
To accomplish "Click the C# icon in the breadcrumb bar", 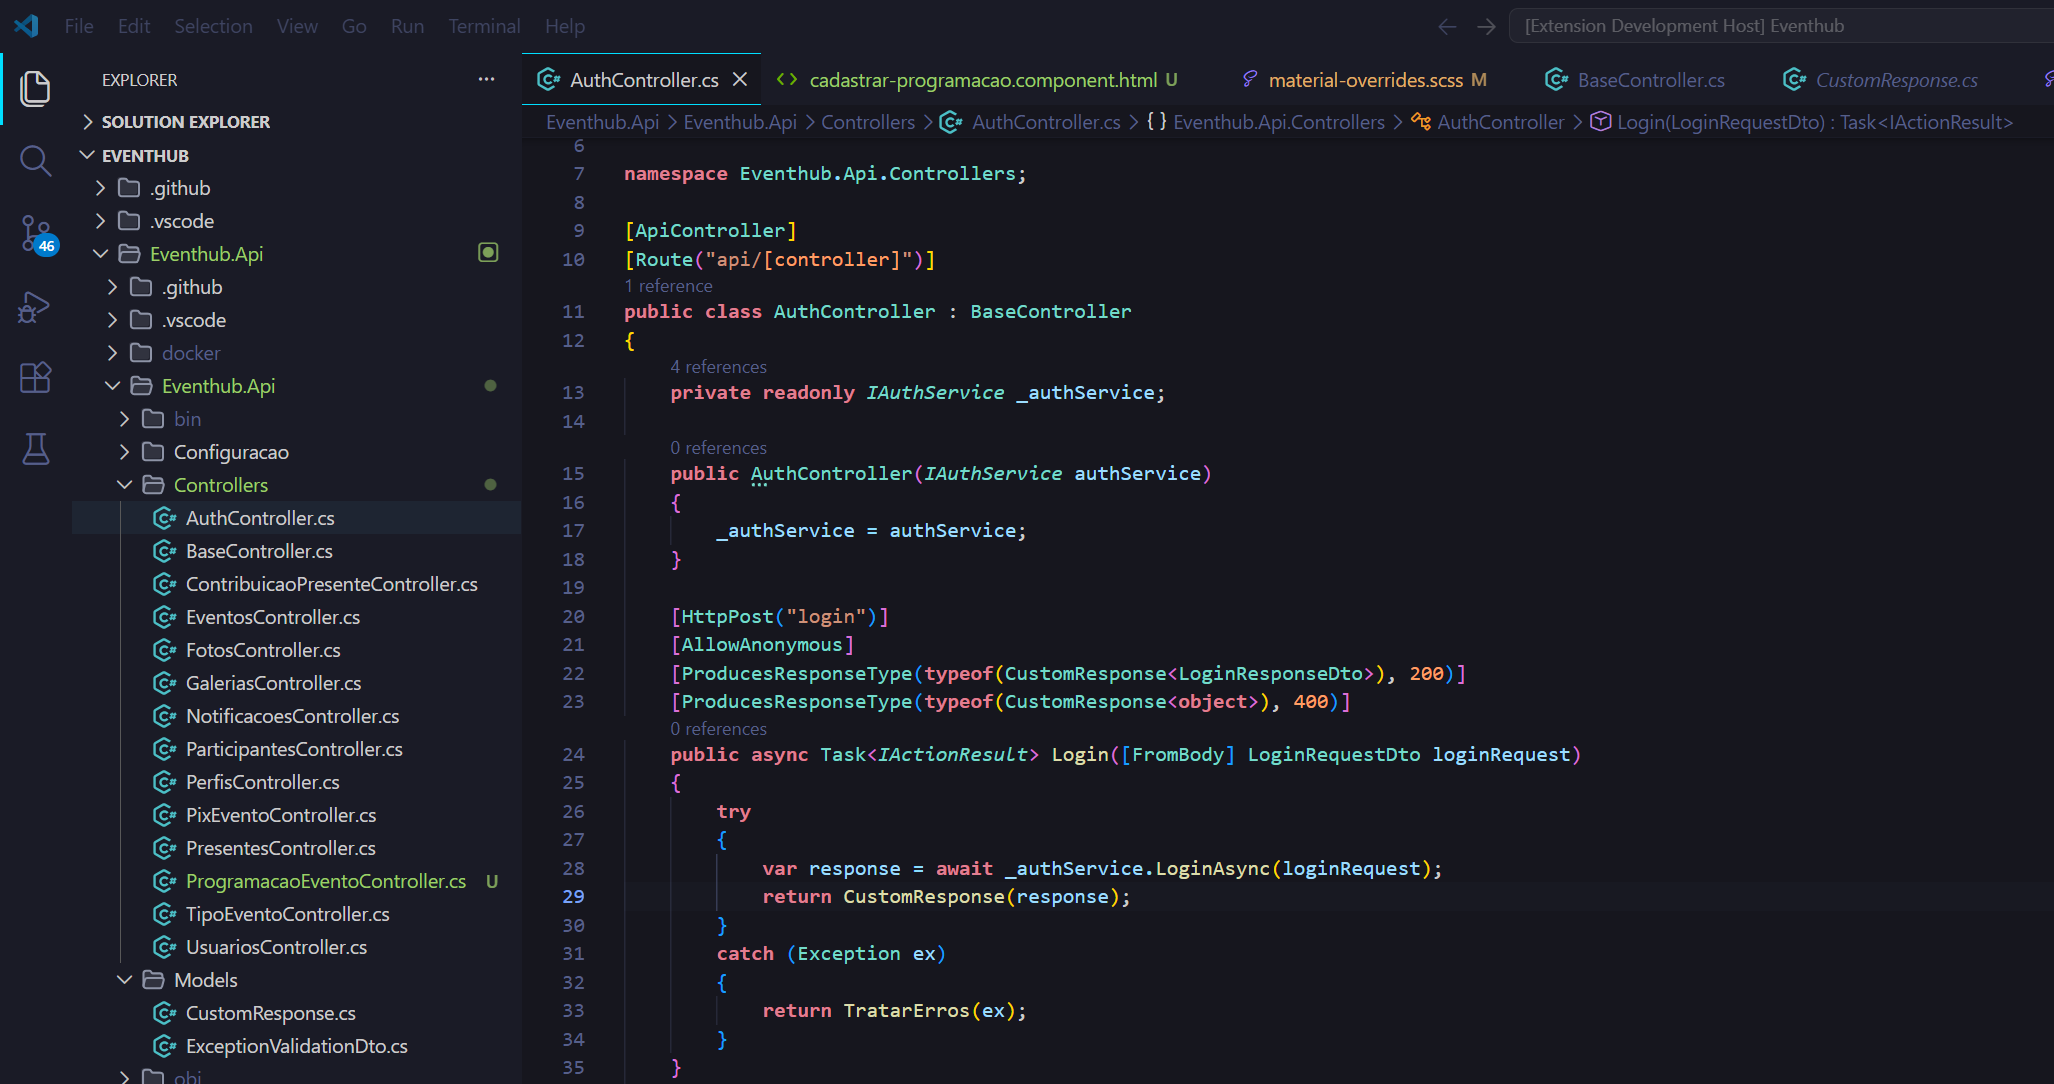I will coord(949,122).
